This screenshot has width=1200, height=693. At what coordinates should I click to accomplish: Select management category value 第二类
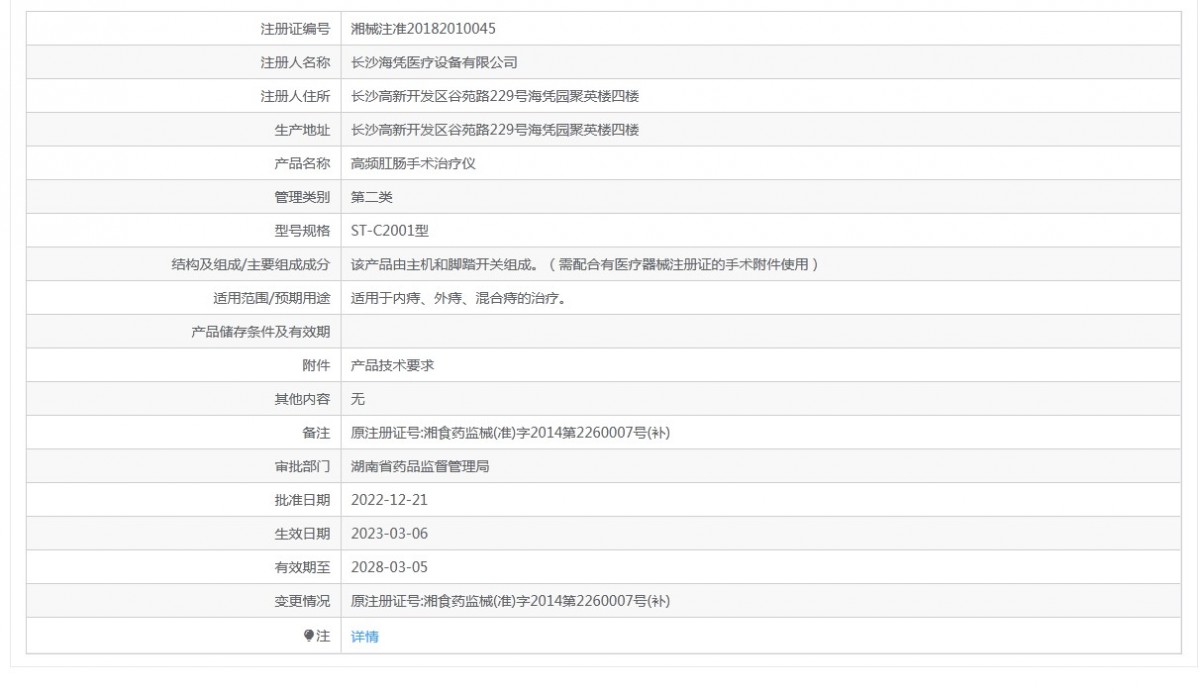coord(372,197)
